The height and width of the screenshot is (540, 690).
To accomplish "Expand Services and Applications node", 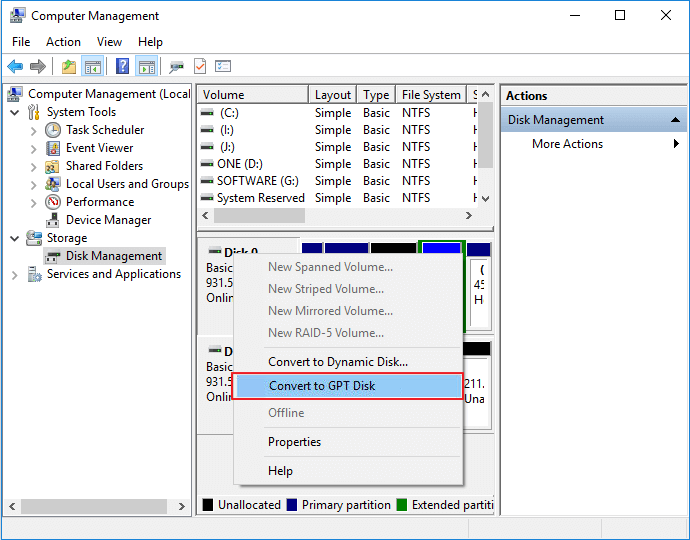I will [x=15, y=274].
